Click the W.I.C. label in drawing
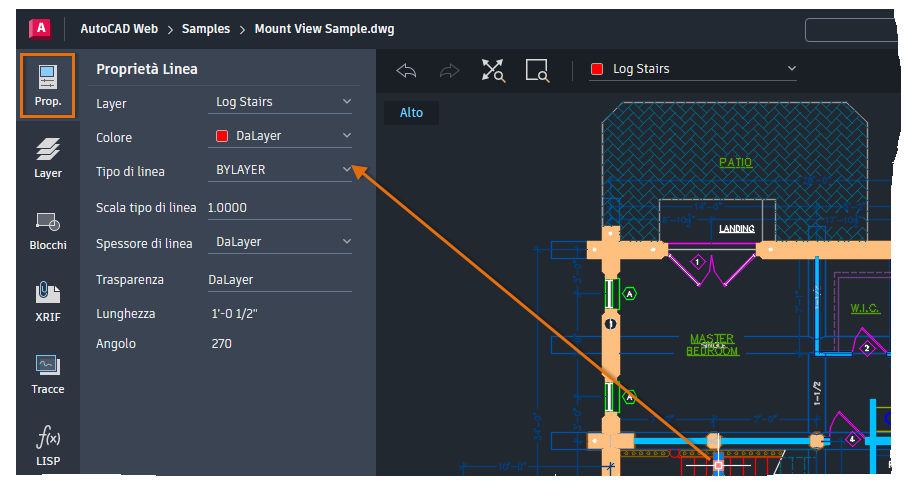The width and height of the screenshot is (905, 482). 865,308
